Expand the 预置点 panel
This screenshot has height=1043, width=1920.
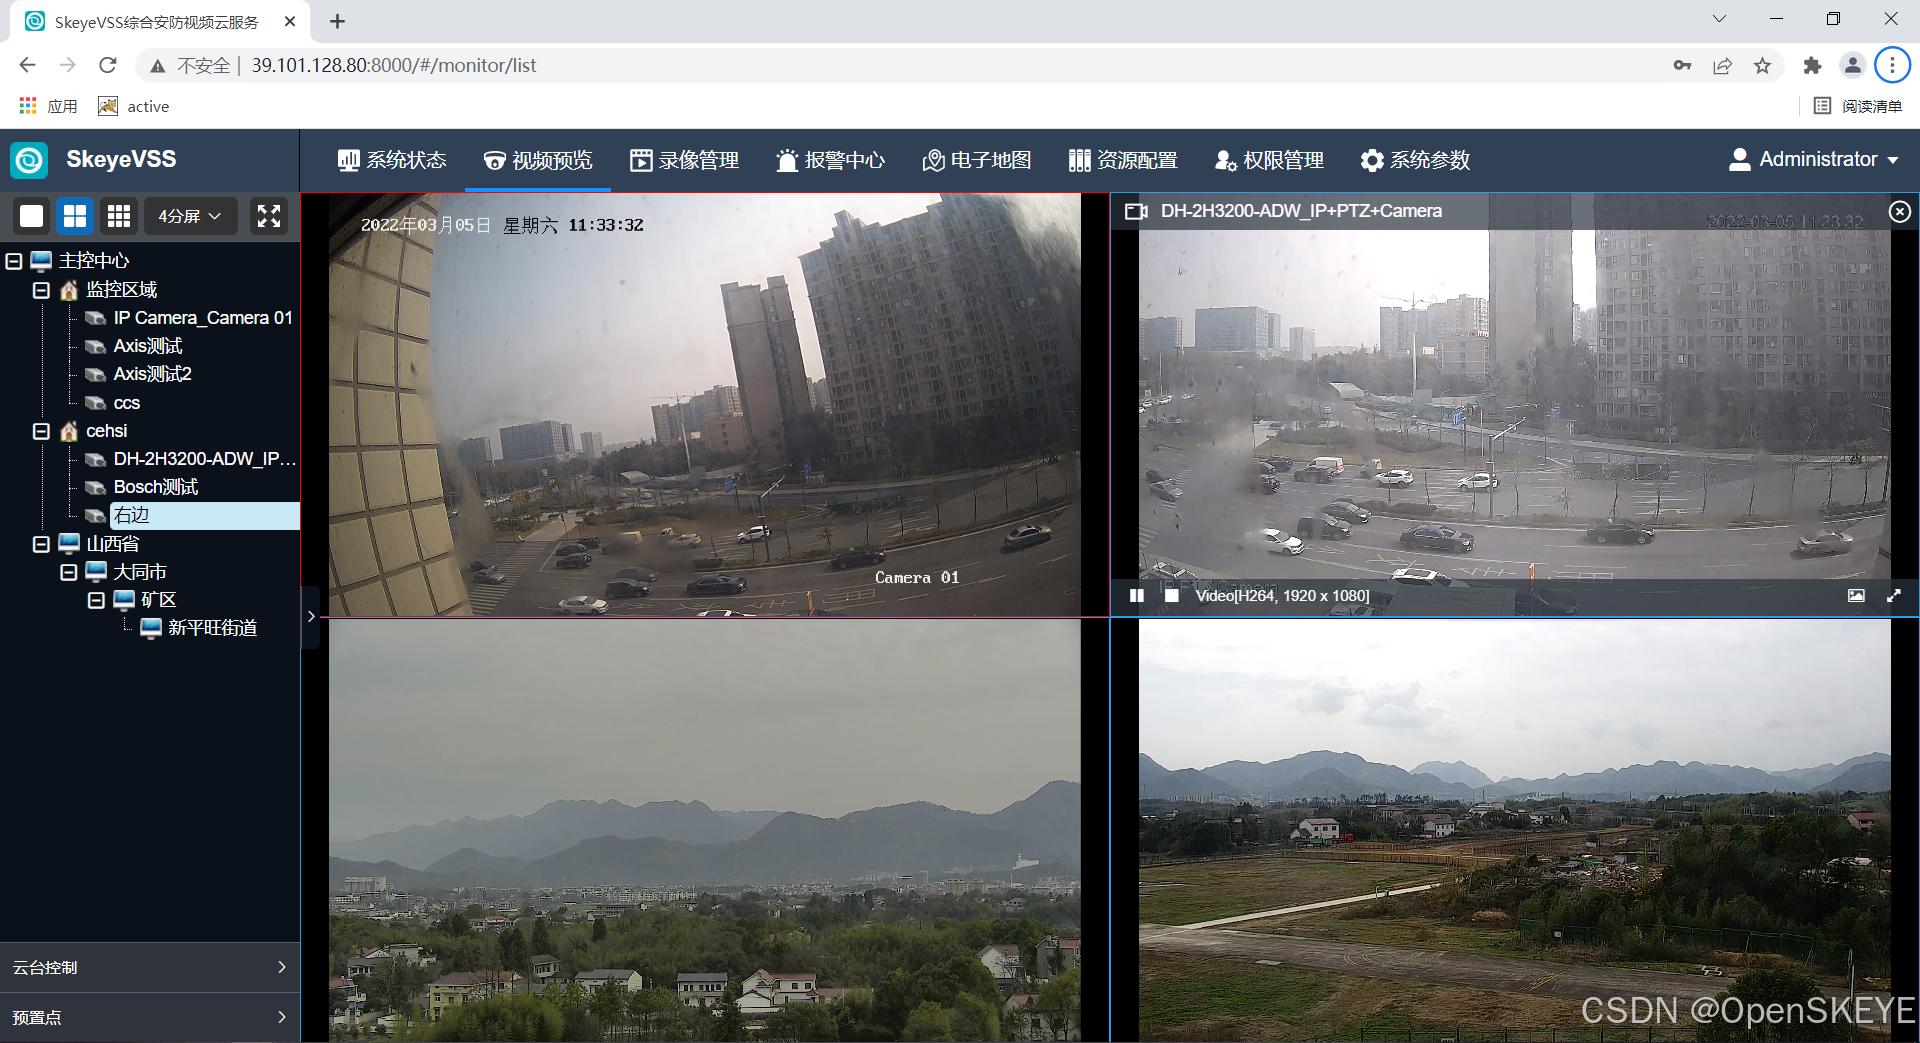[150, 1017]
